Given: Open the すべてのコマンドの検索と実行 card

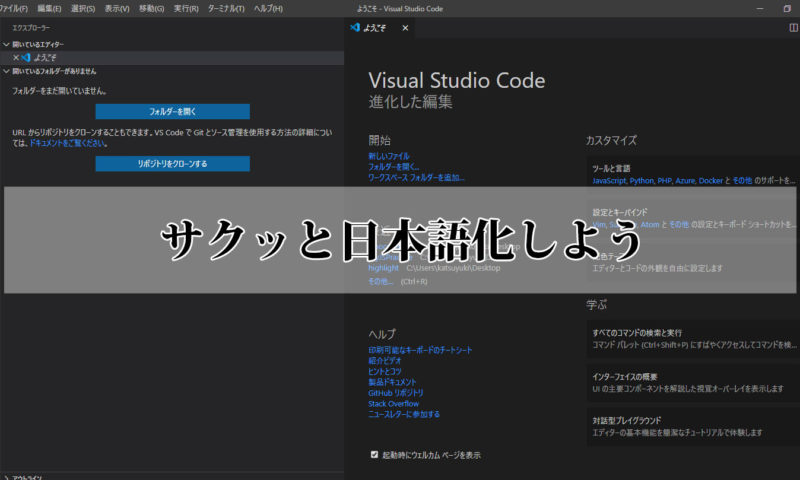Looking at the screenshot, I should (x=693, y=339).
